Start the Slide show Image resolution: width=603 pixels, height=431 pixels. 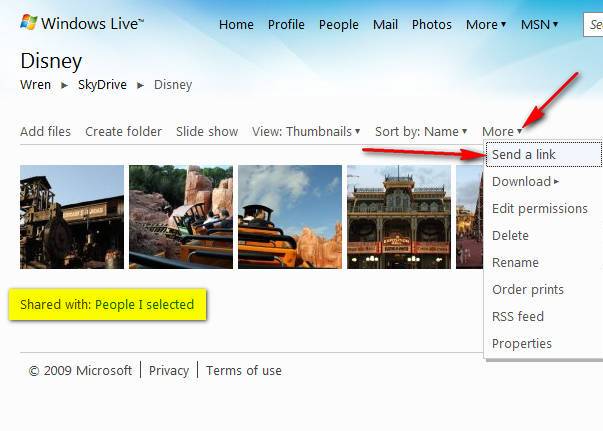coord(207,131)
